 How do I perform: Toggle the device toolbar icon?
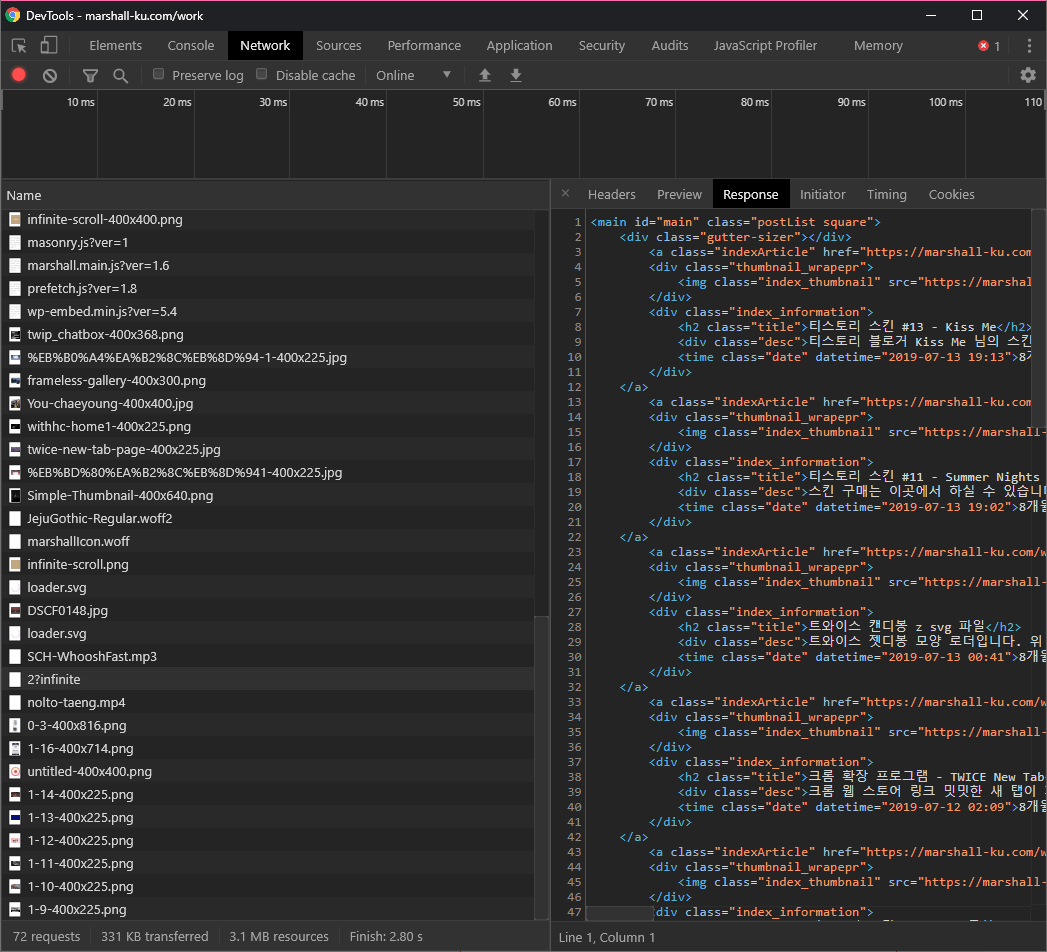49,46
